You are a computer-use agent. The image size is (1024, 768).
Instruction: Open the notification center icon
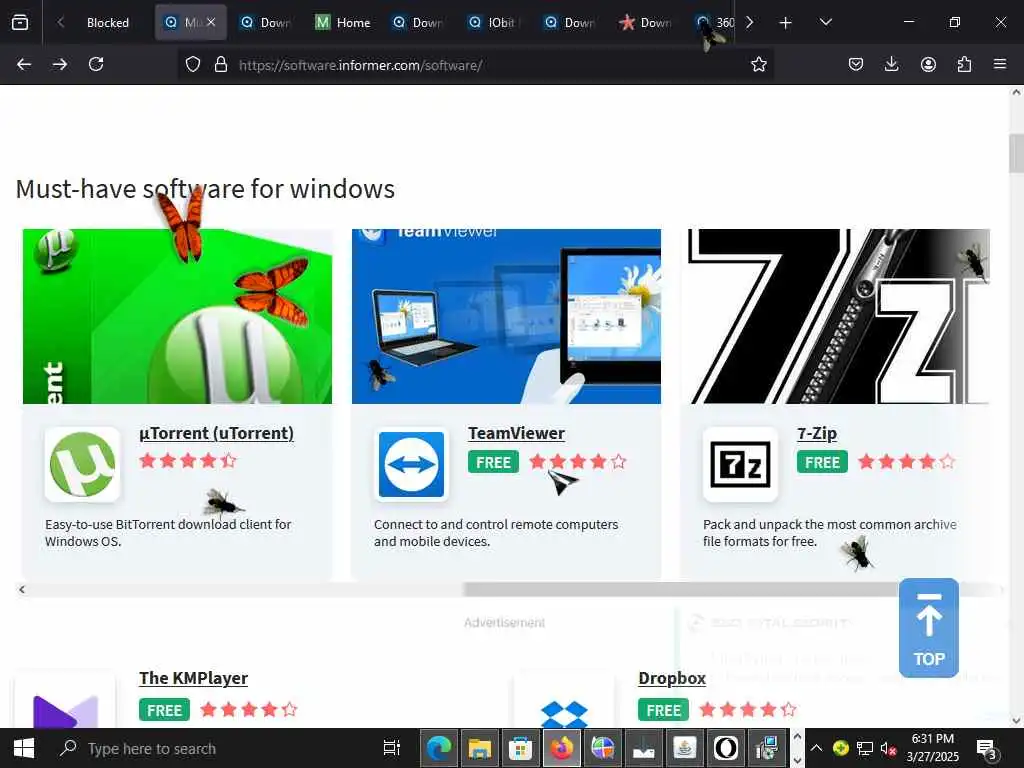tap(986, 748)
